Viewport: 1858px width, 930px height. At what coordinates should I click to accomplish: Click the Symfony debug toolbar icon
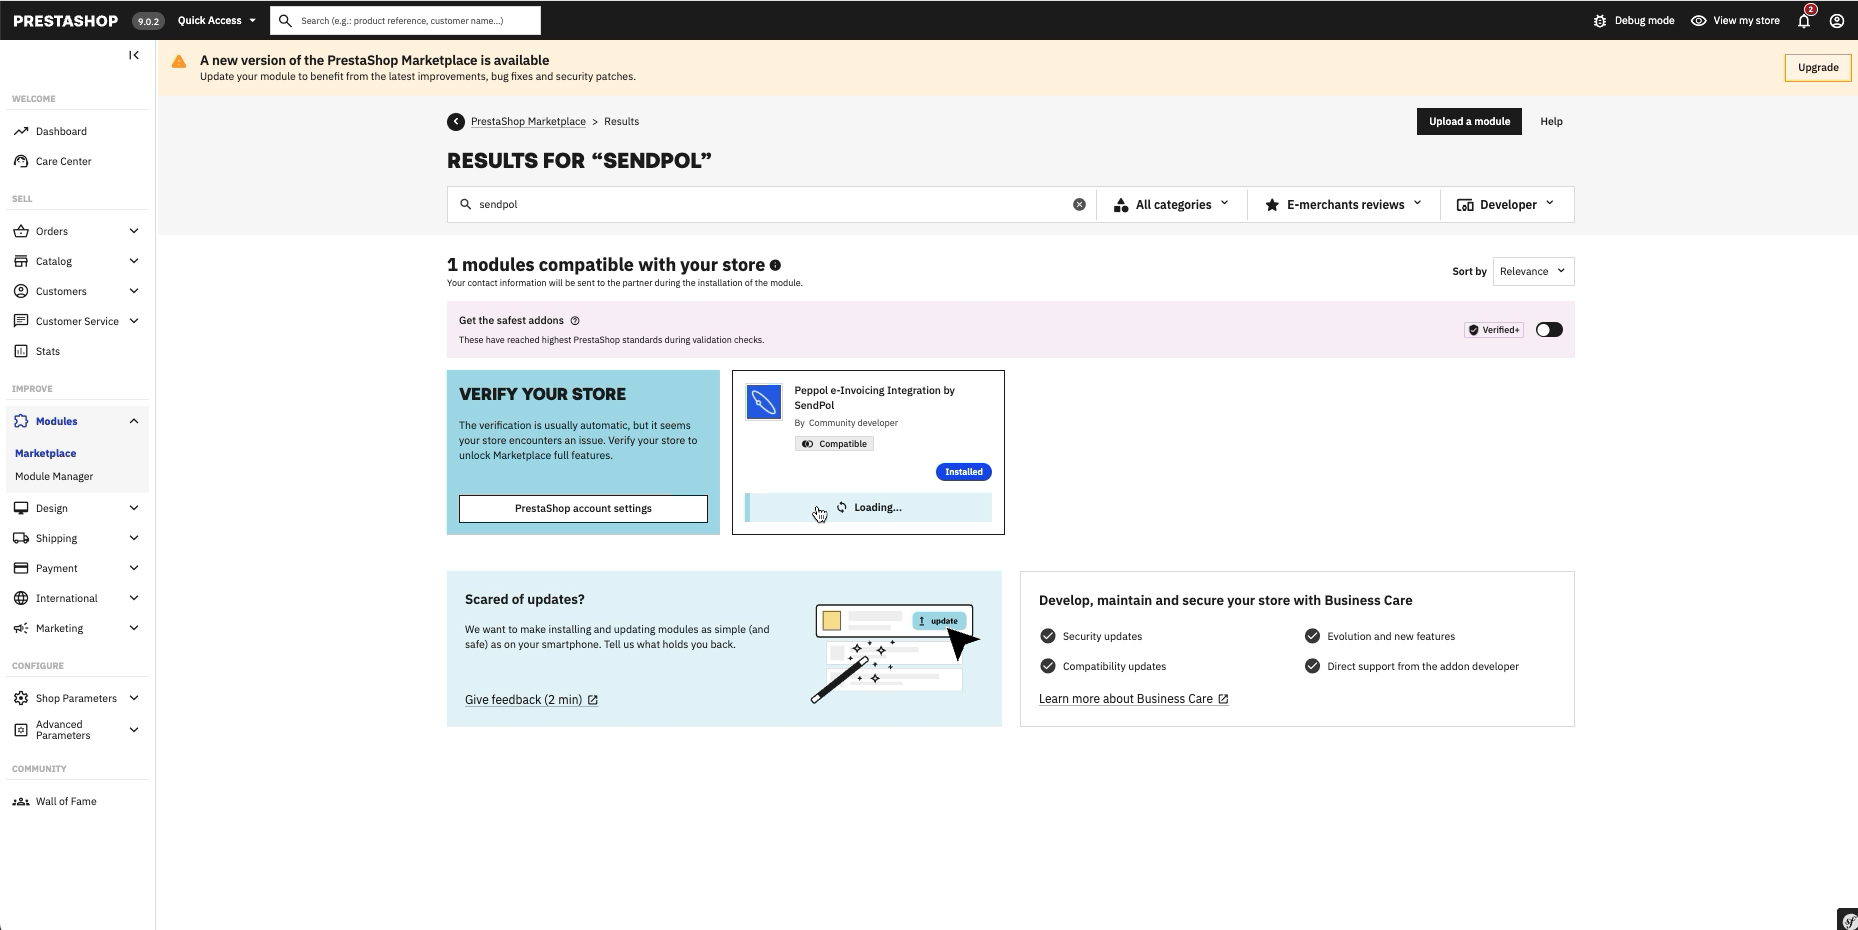(1848, 920)
